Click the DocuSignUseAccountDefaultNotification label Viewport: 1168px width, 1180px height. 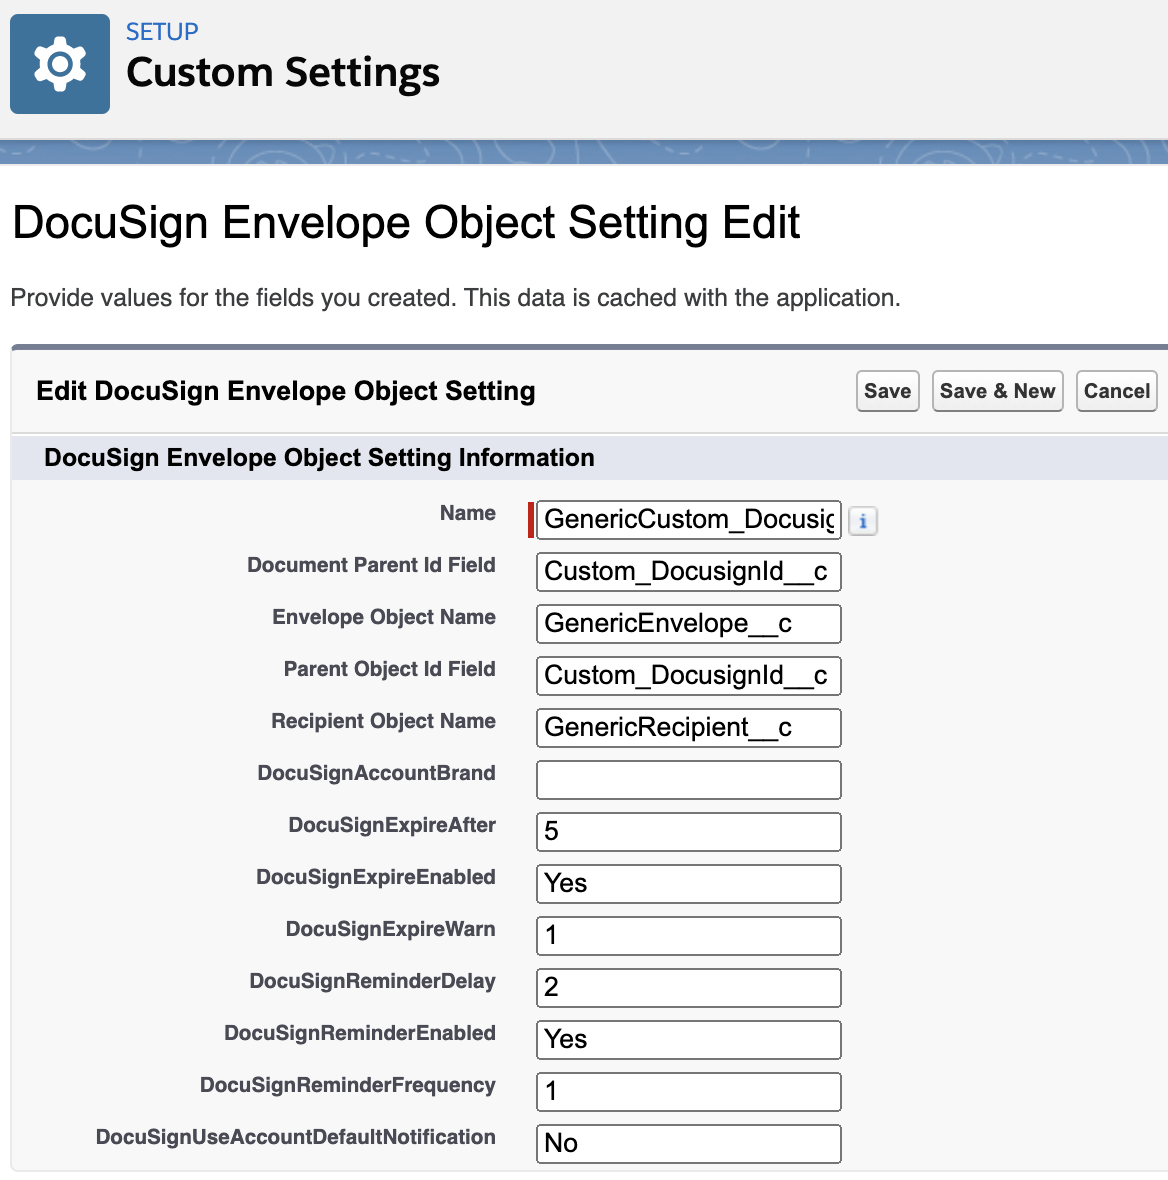(295, 1137)
